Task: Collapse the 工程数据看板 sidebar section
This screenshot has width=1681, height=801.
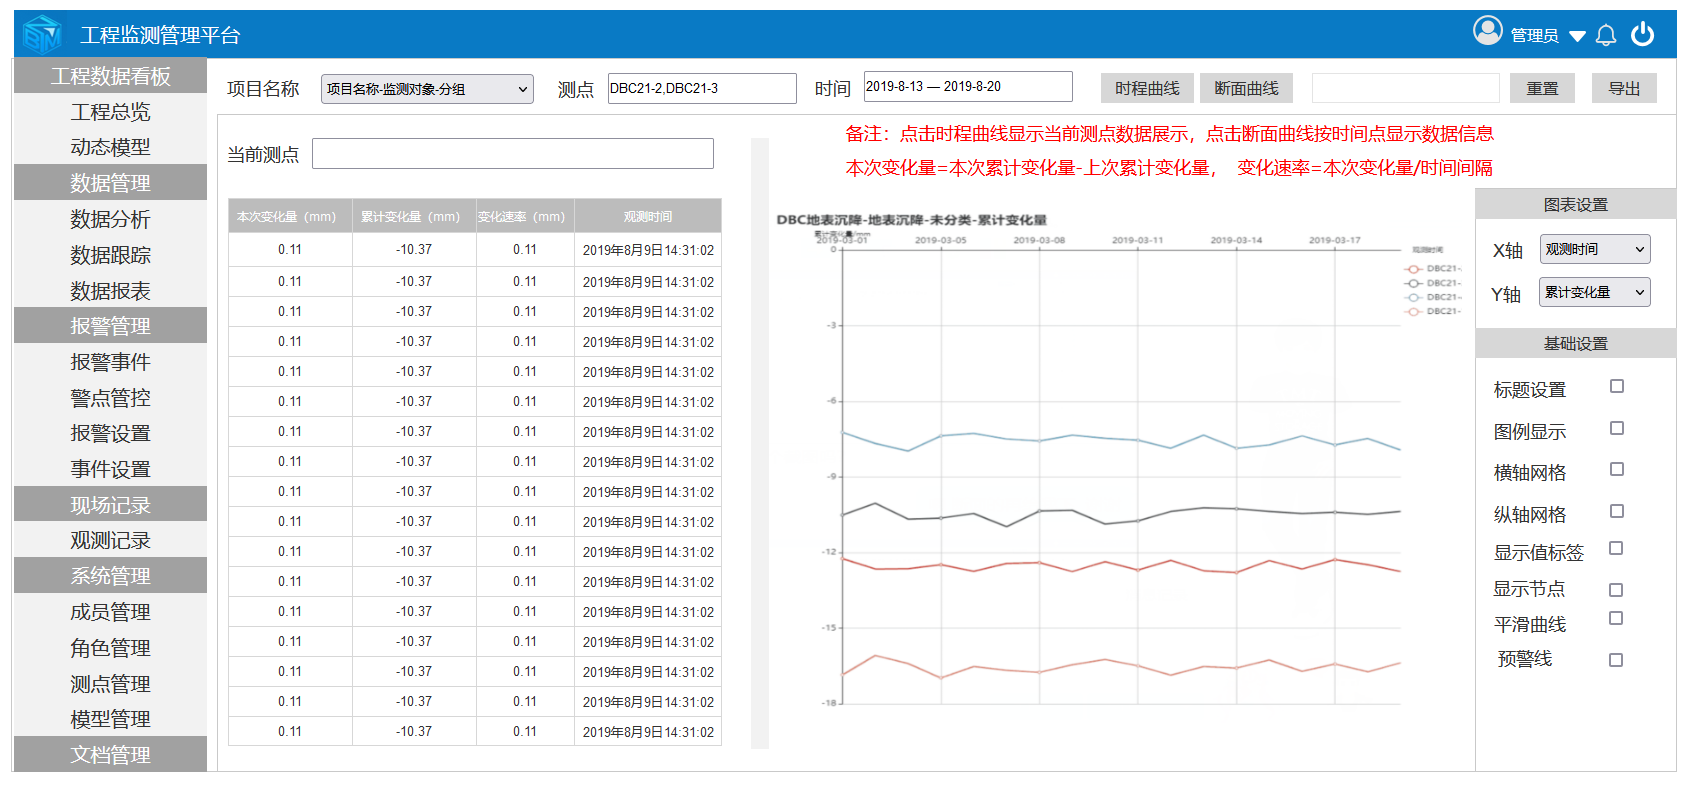Action: pyautogui.click(x=110, y=76)
